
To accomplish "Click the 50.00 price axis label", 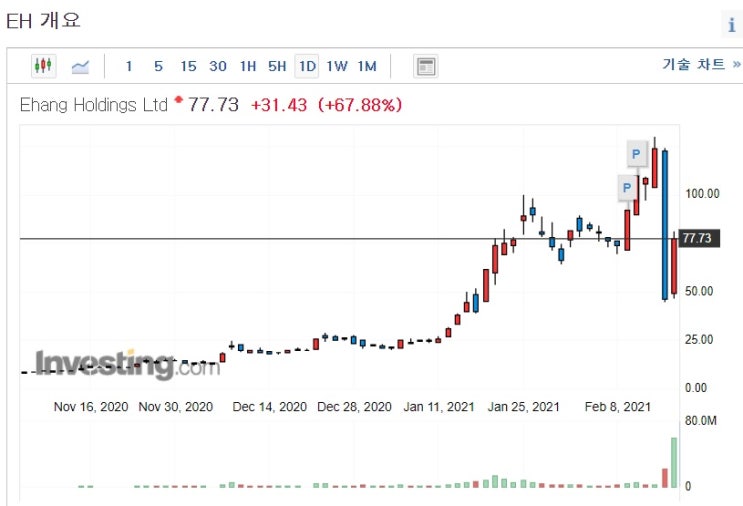I will 699,291.
